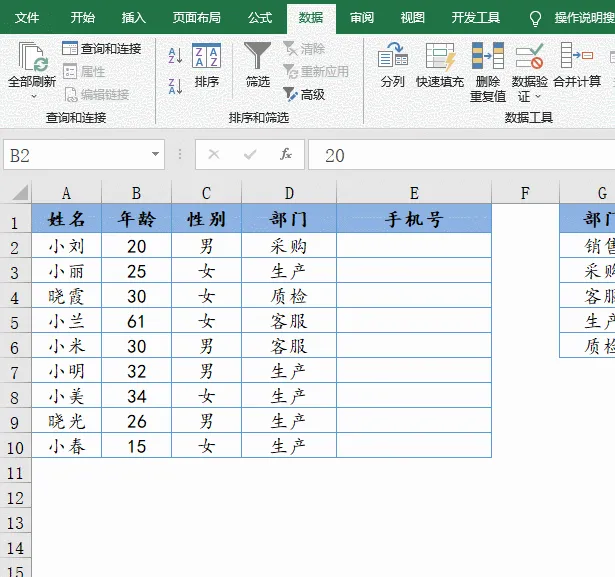Image resolution: width=615 pixels, height=577 pixels.
Task: Click Edit Links (编辑链接)
Action: point(96,95)
